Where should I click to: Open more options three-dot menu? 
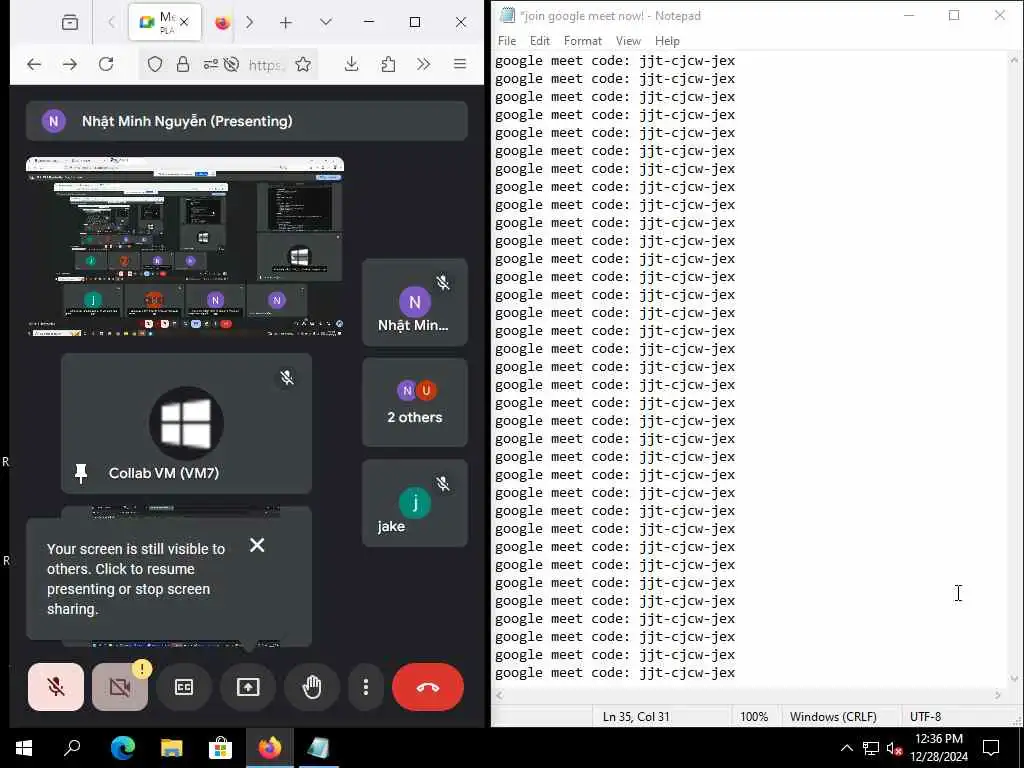click(366, 686)
